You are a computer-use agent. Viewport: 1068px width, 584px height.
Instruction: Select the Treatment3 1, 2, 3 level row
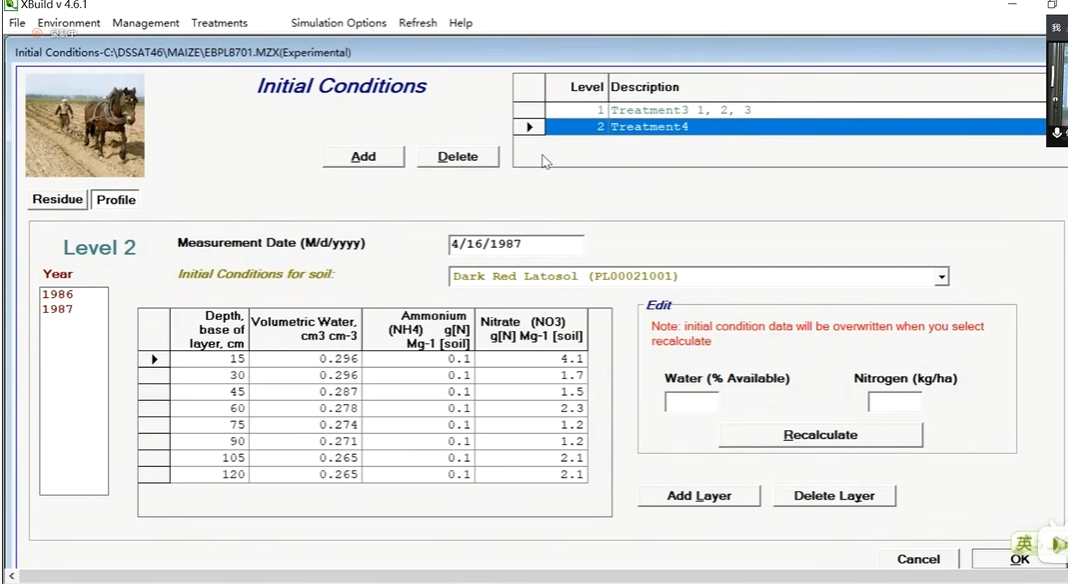[x=680, y=110]
